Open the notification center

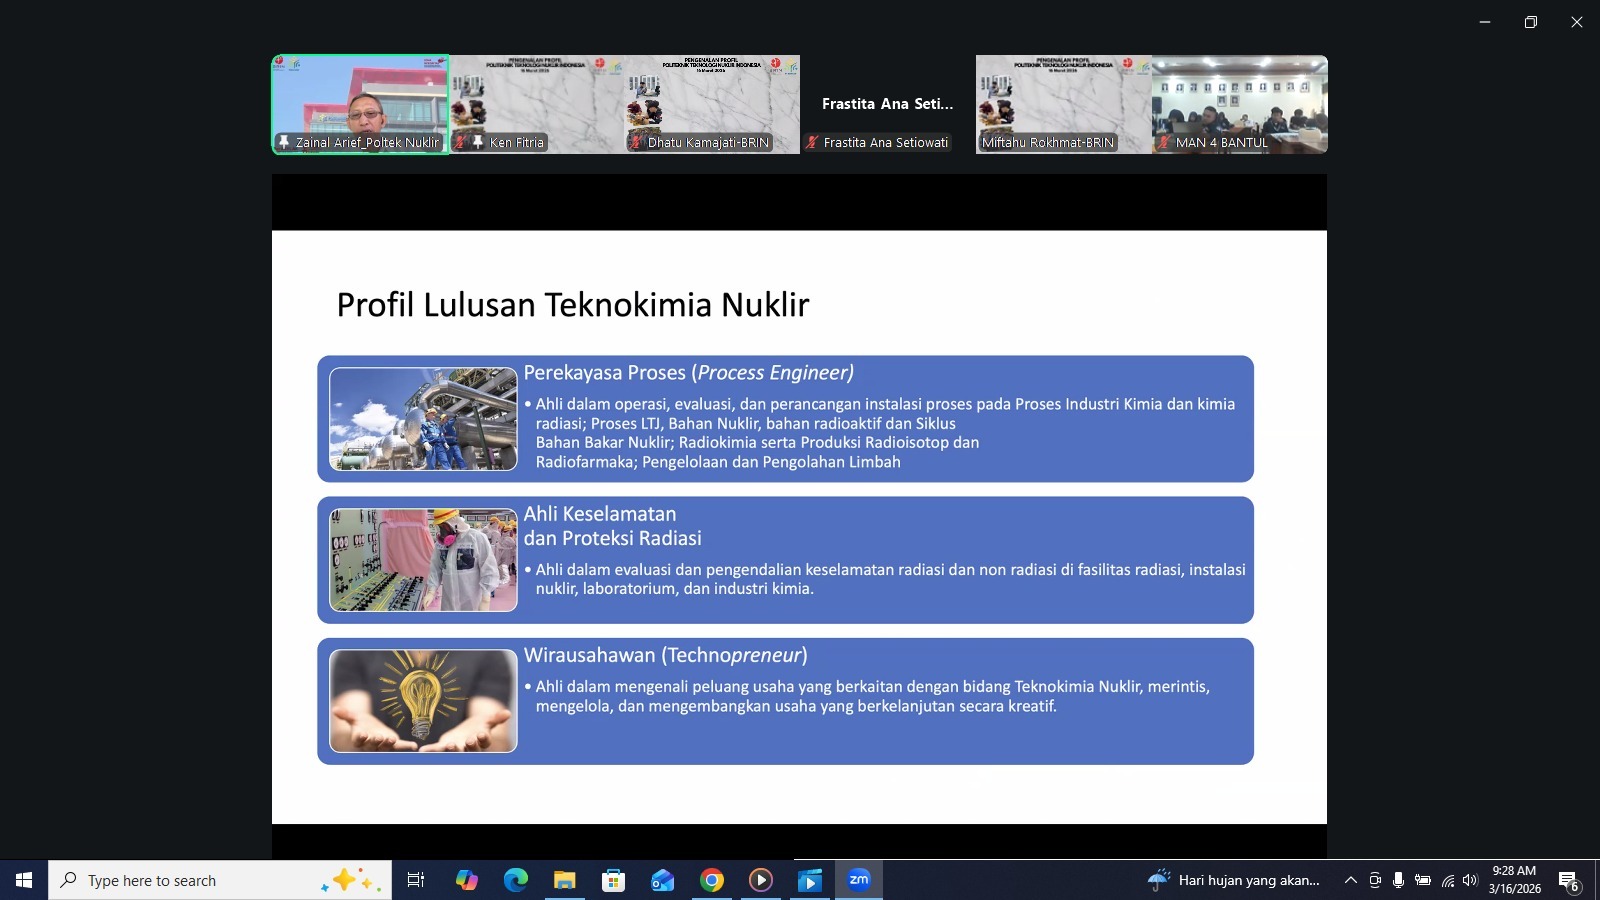pos(1568,880)
